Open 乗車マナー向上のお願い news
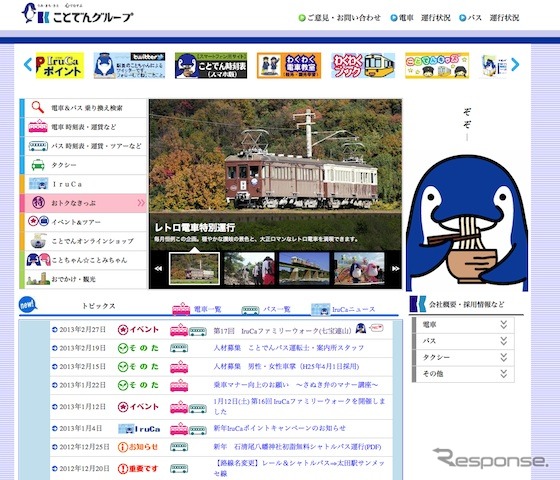Viewport: 560px width, 480px height. 296,385
